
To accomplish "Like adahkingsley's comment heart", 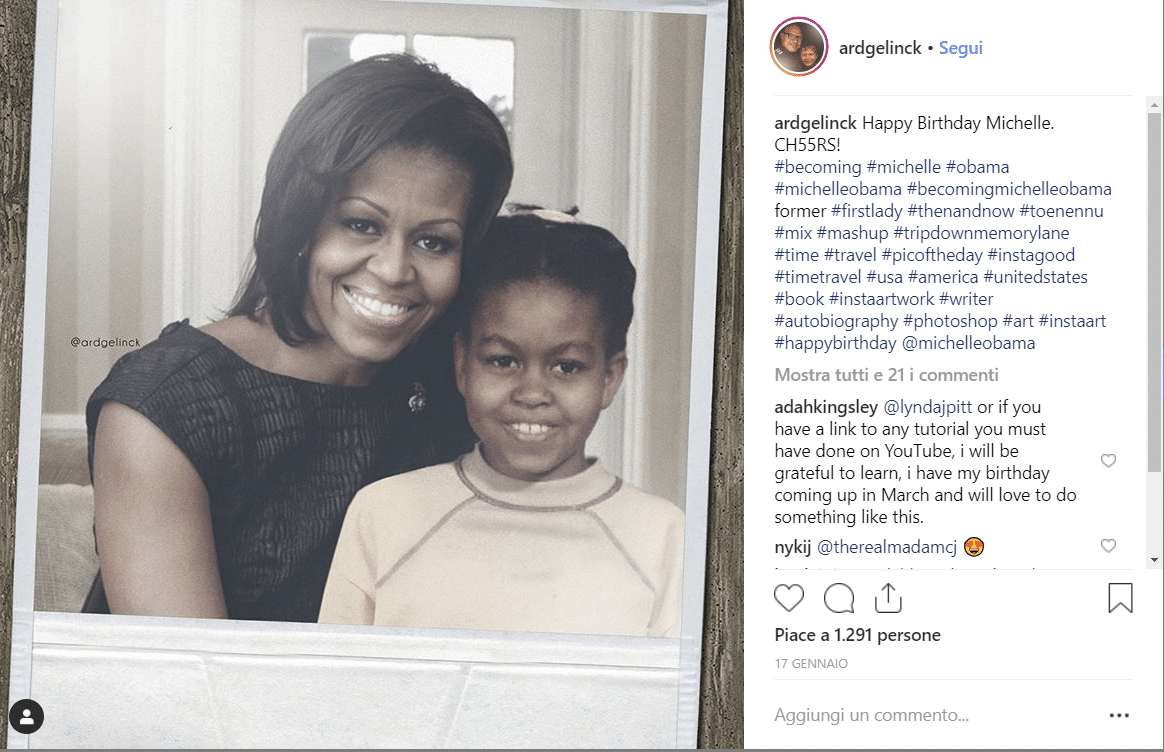I will [x=1108, y=461].
